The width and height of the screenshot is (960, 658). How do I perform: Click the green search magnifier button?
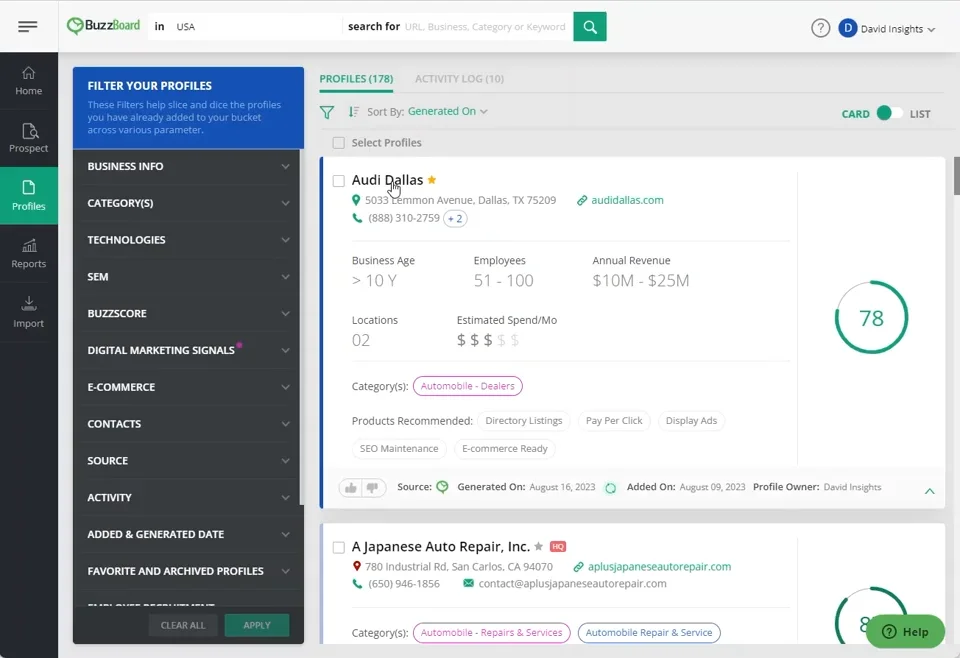coord(590,26)
